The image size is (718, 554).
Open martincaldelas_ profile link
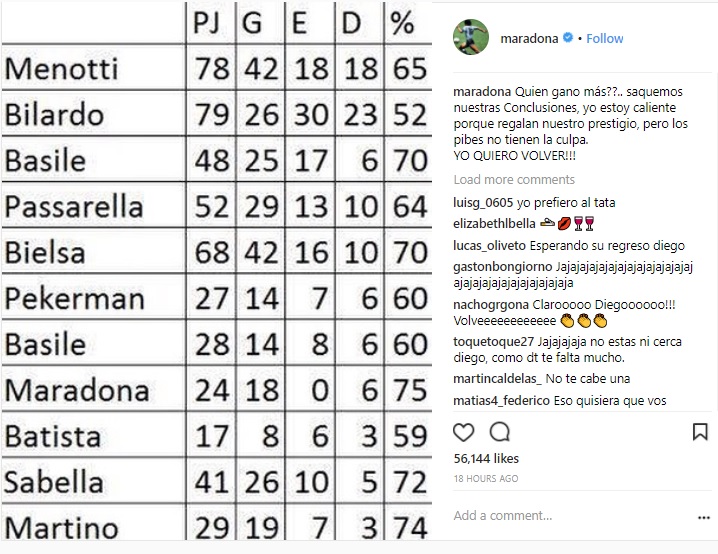tap(497, 379)
